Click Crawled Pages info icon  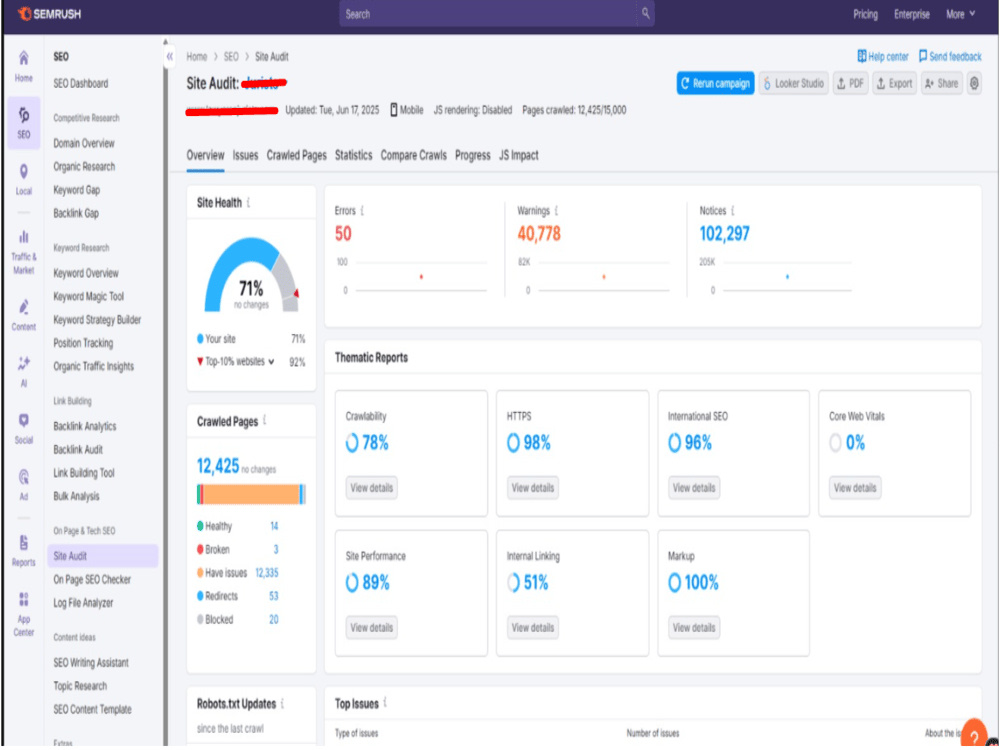click(x=265, y=421)
